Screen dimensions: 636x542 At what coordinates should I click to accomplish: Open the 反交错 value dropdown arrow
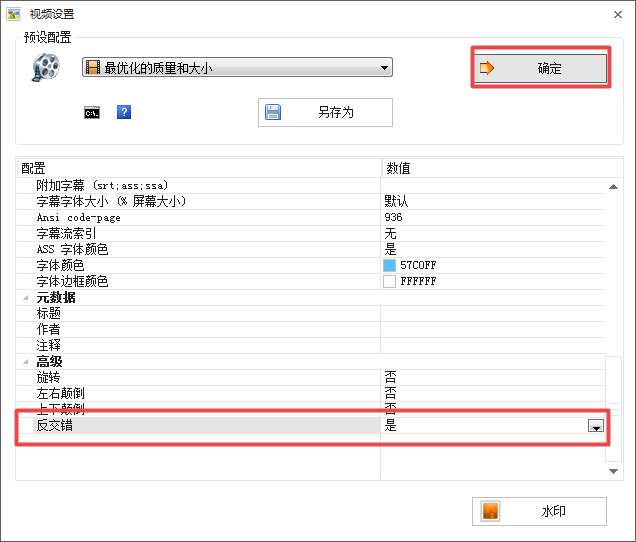click(596, 426)
